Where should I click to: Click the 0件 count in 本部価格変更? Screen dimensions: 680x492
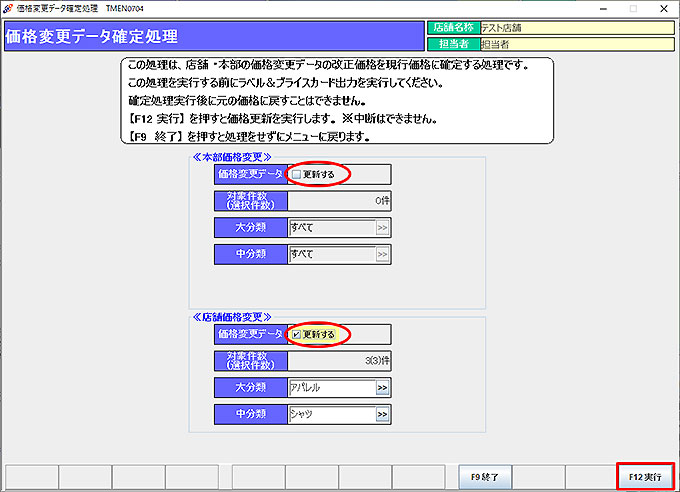[x=339, y=201]
